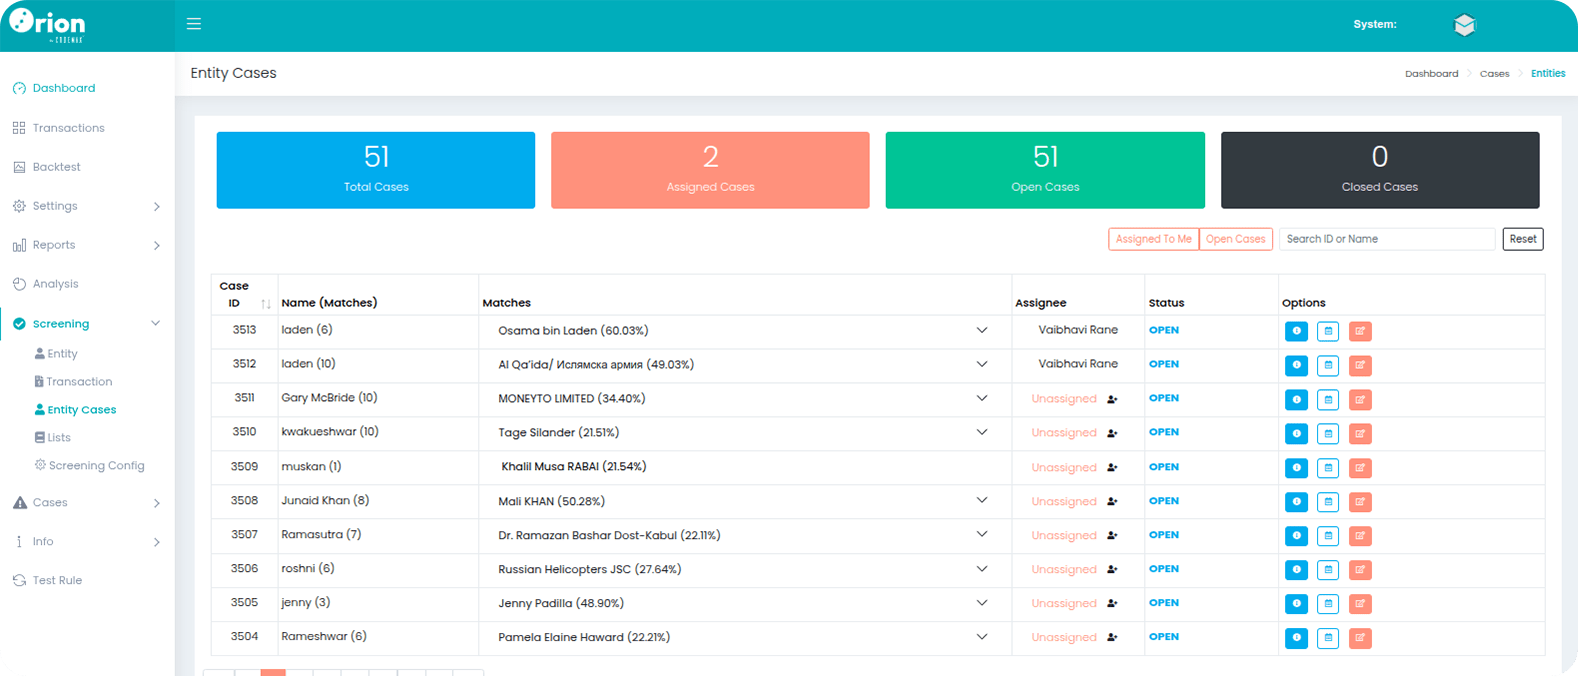This screenshot has width=1578, height=677.
Task: Toggle the Open Cases filter button
Action: [1235, 239]
